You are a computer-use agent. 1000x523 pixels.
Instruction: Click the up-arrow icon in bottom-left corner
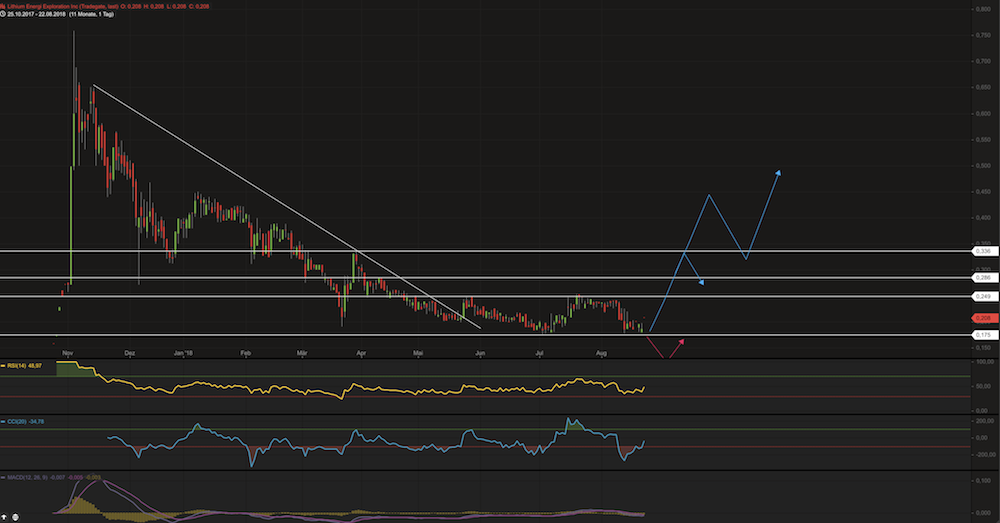coord(6,517)
